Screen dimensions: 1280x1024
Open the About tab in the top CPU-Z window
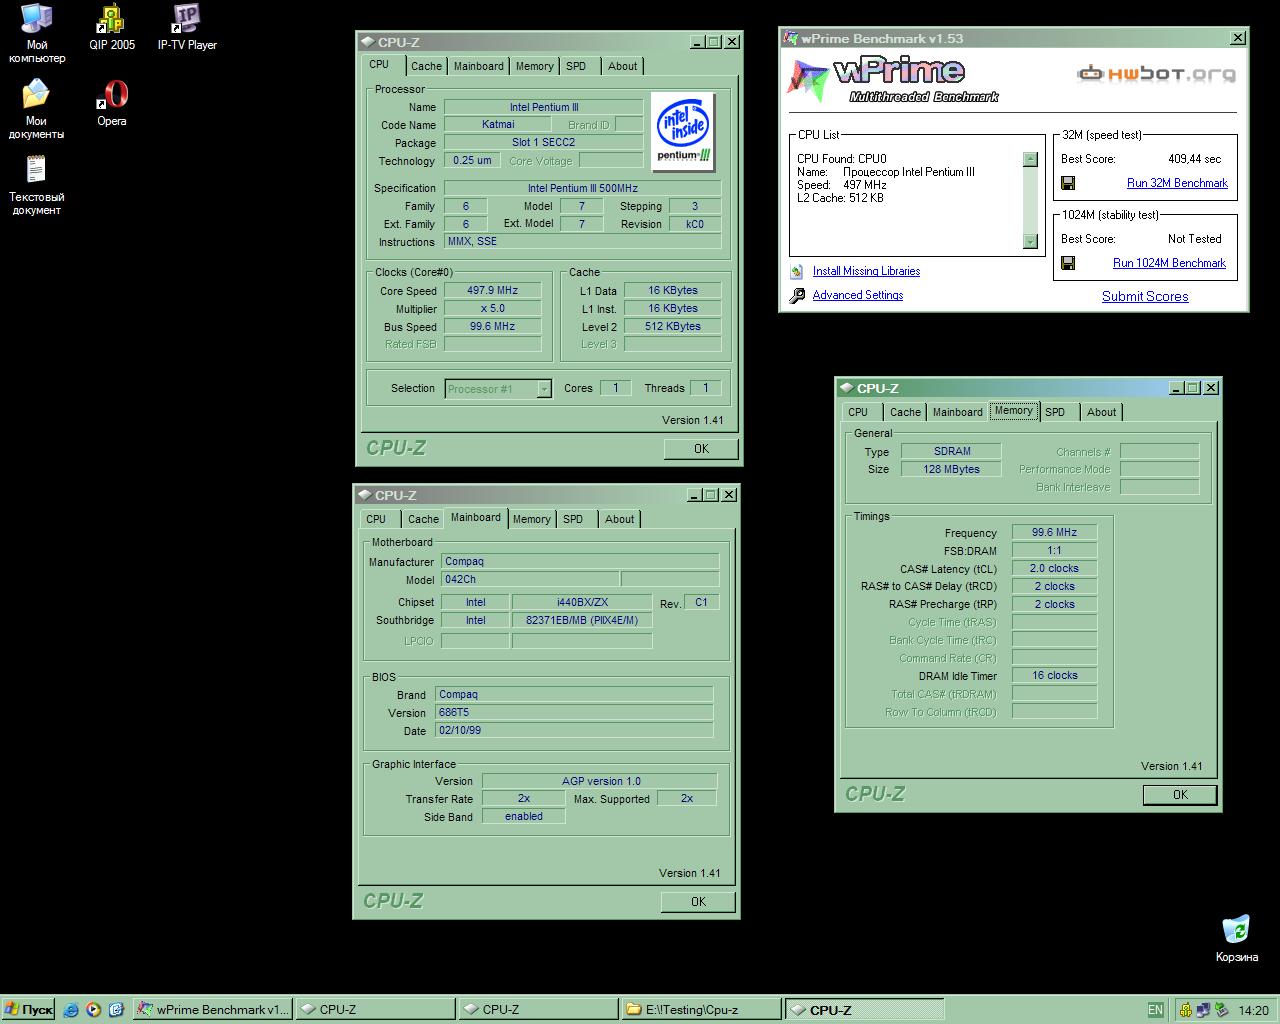pyautogui.click(x=622, y=66)
